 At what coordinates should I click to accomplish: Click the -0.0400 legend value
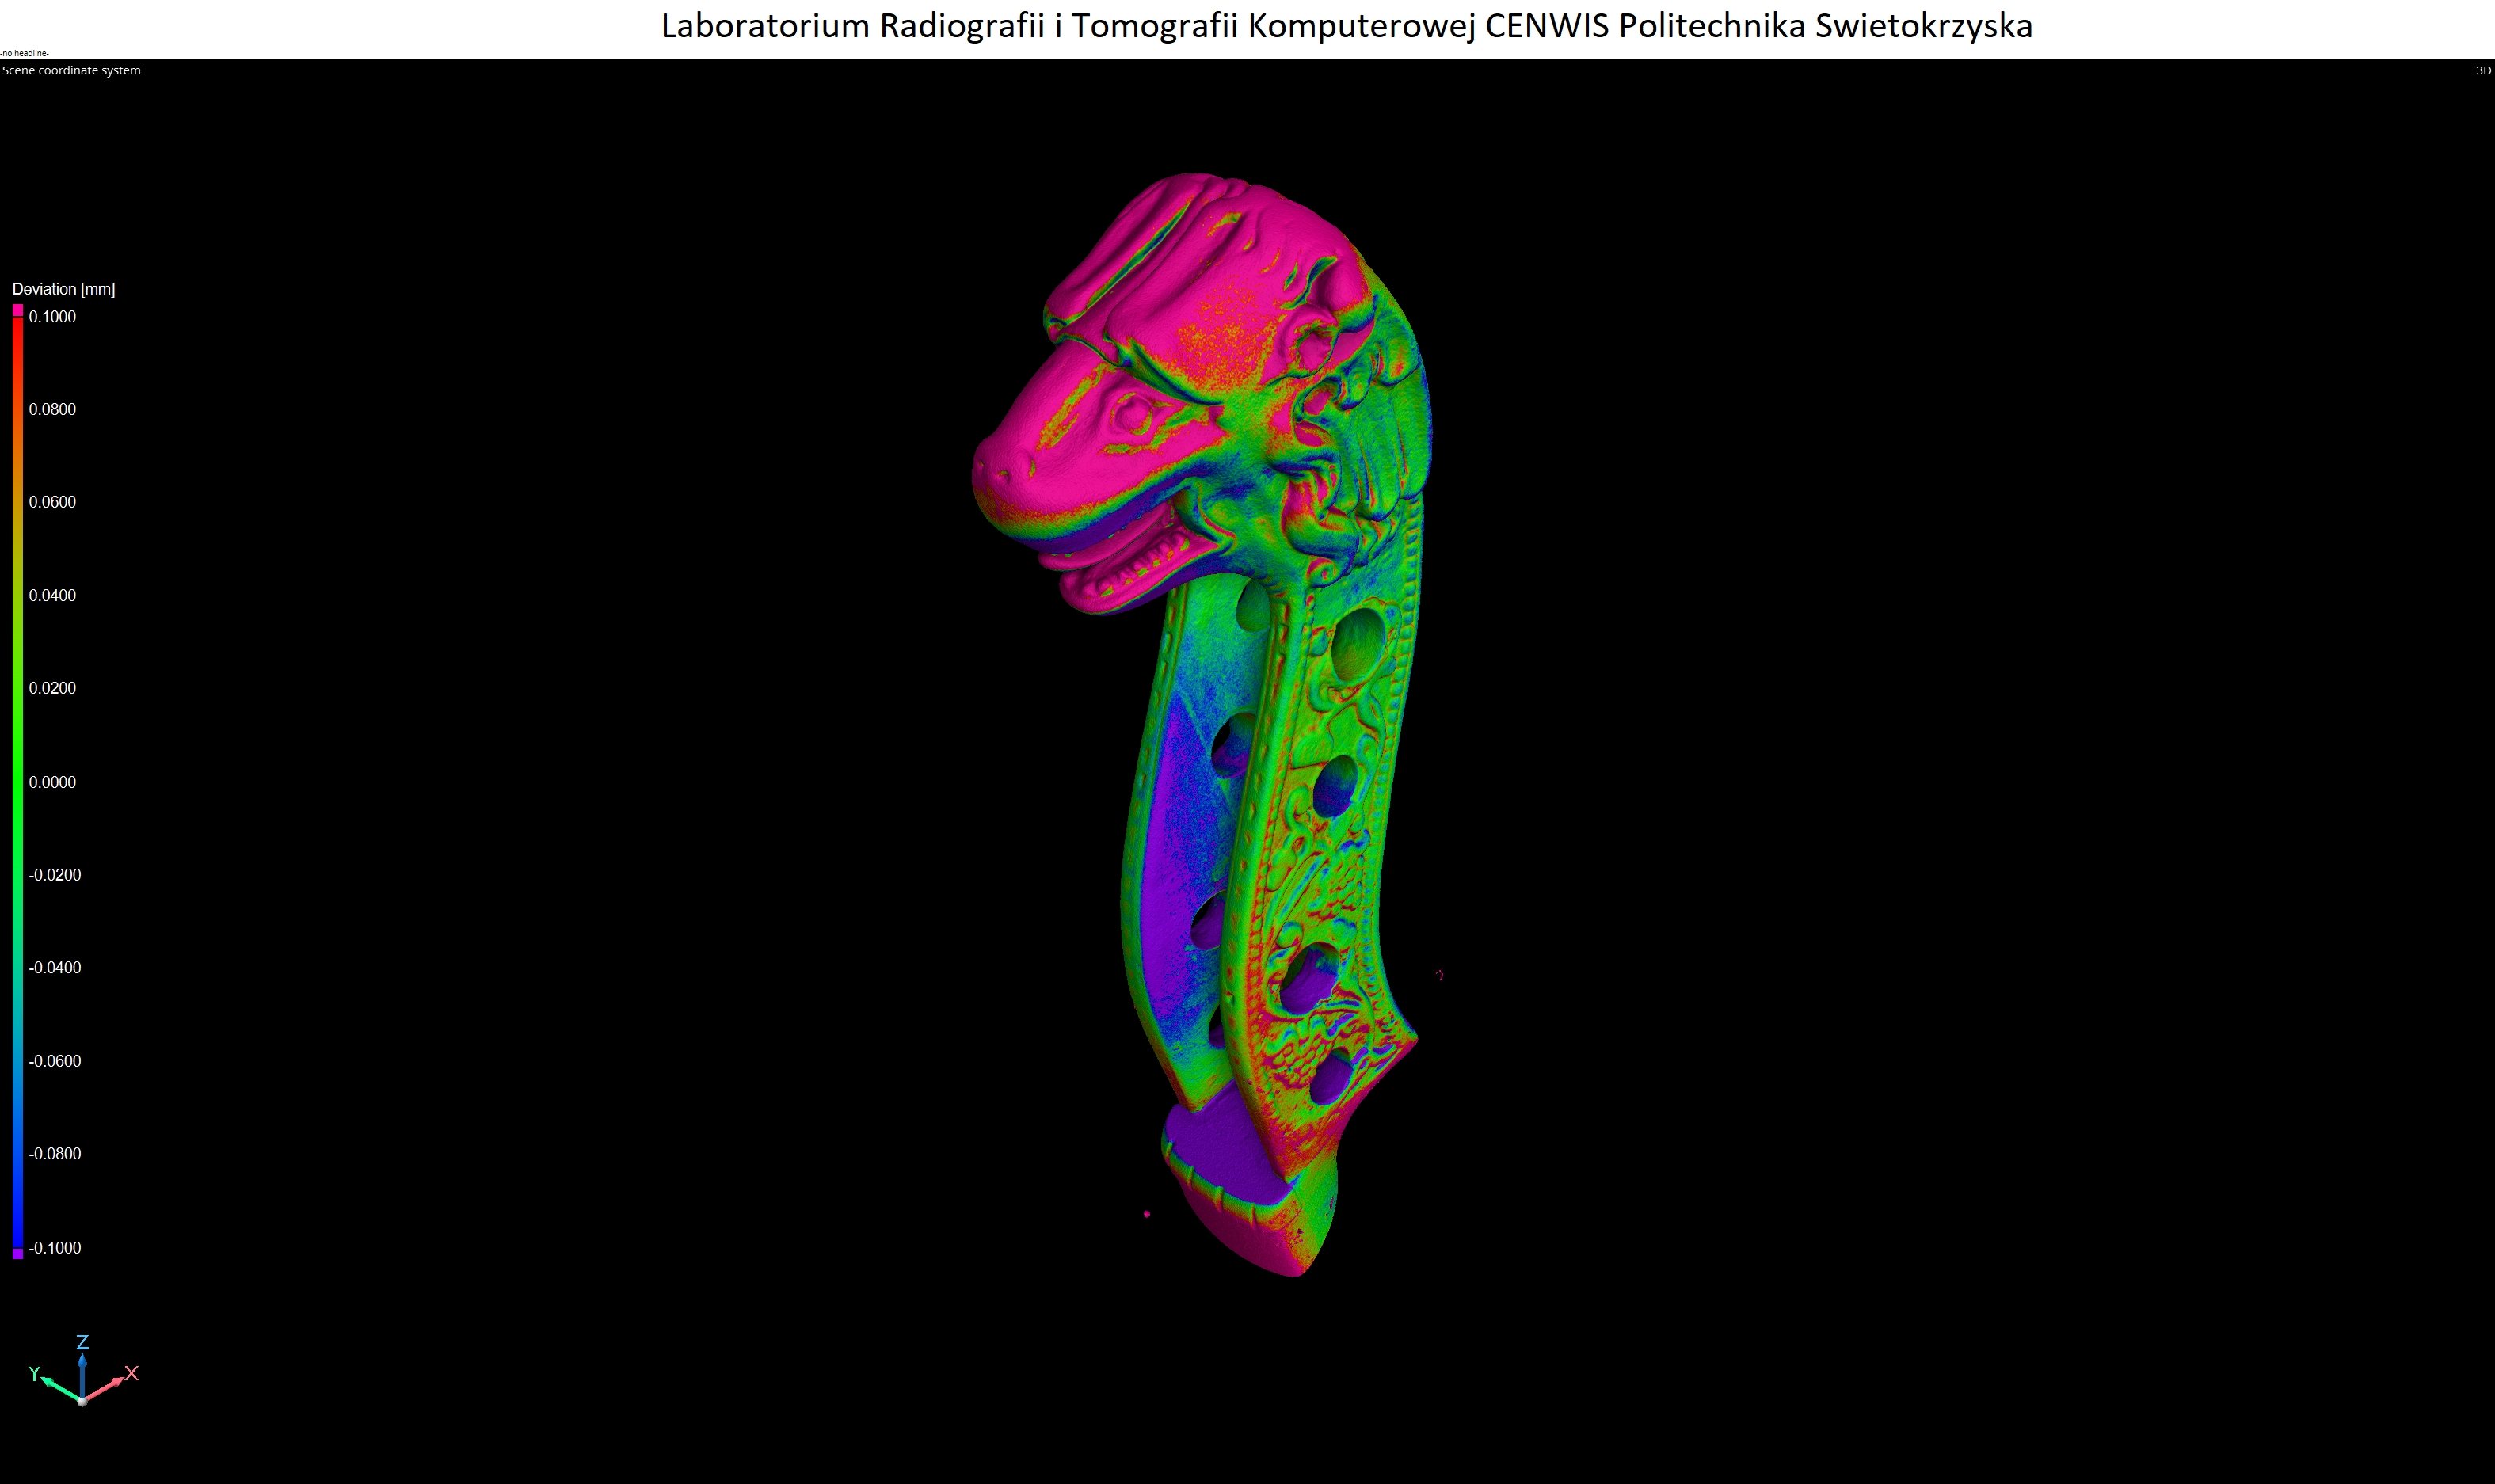(x=55, y=967)
